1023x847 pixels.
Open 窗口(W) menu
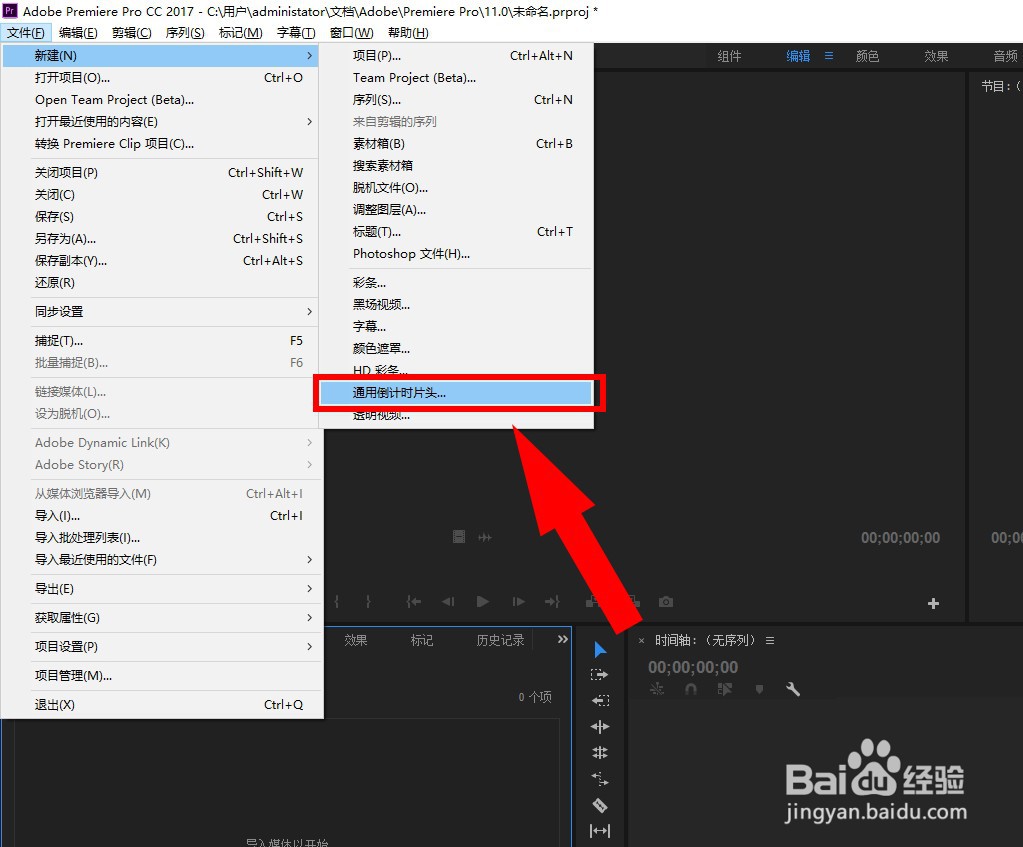pos(351,33)
